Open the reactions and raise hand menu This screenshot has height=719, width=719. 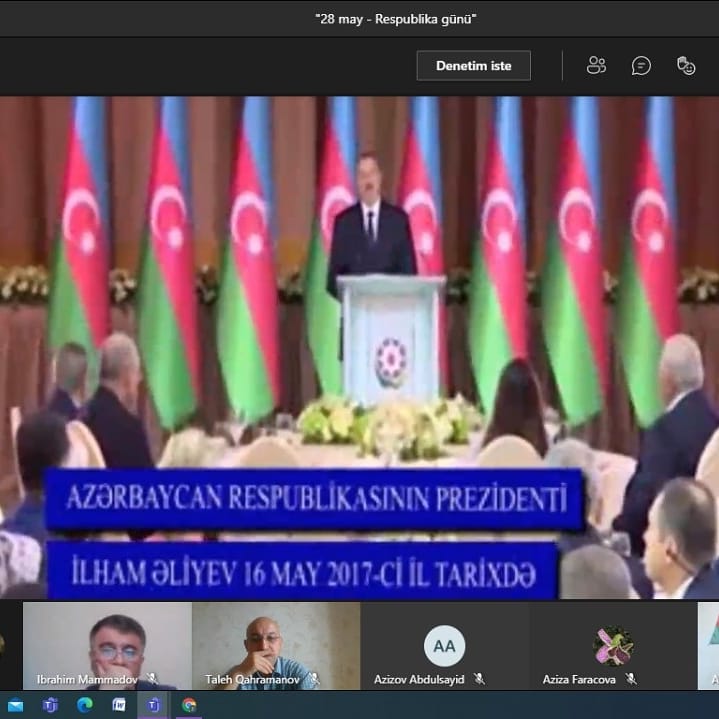point(686,66)
